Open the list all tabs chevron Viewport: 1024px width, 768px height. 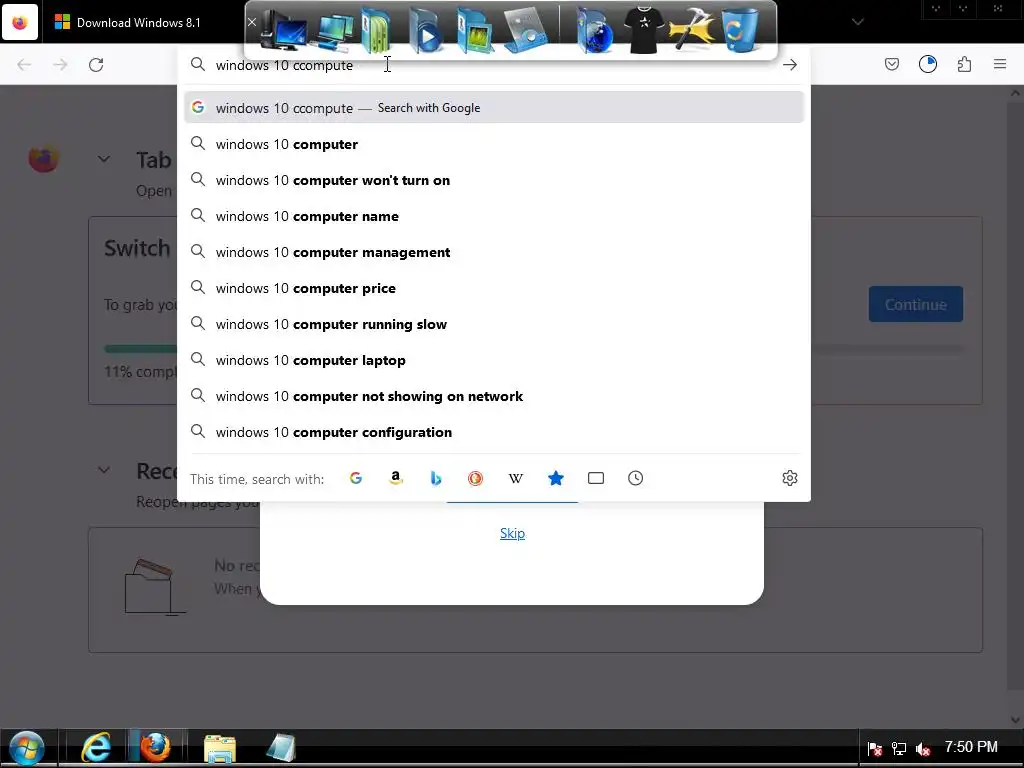point(857,22)
